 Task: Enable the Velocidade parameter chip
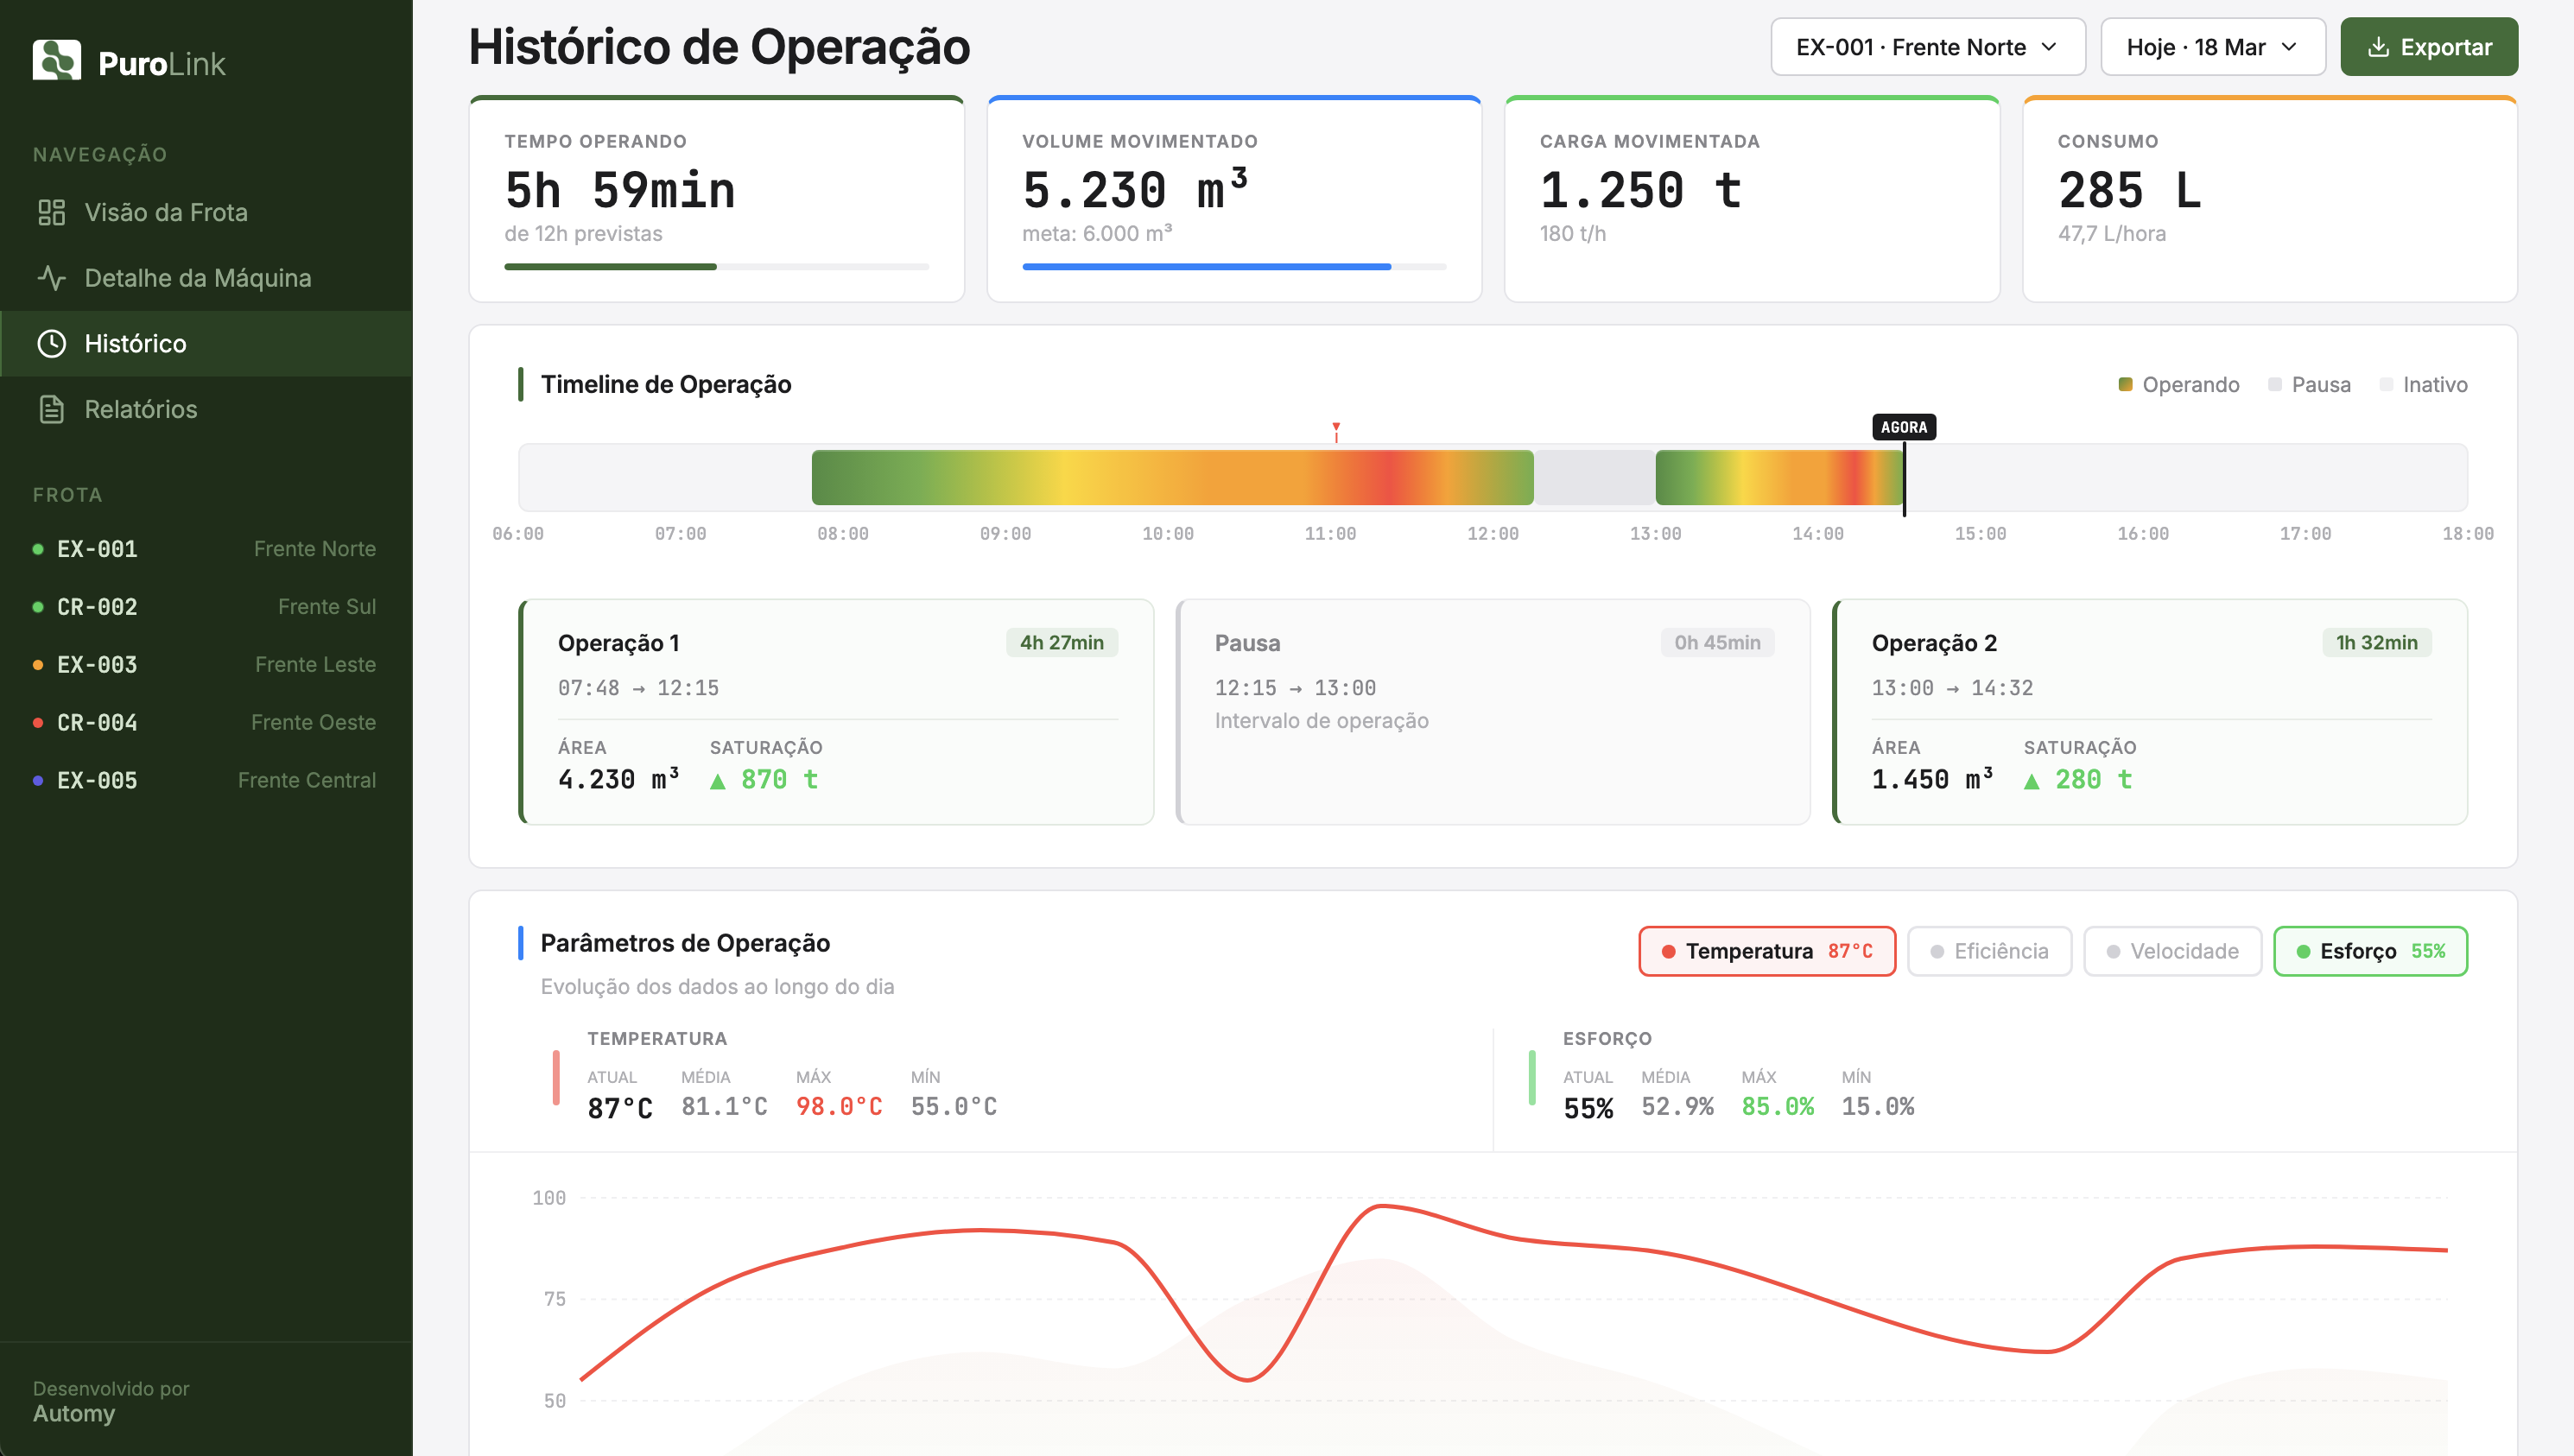(x=2172, y=951)
